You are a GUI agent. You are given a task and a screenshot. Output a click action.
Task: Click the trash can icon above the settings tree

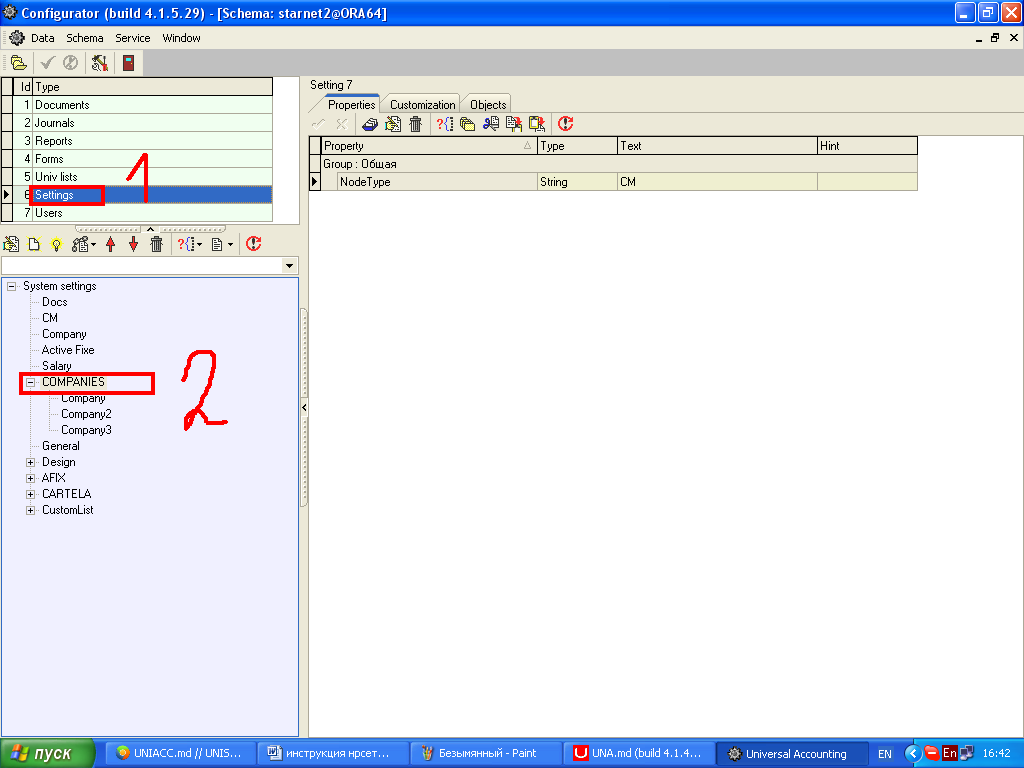point(156,244)
